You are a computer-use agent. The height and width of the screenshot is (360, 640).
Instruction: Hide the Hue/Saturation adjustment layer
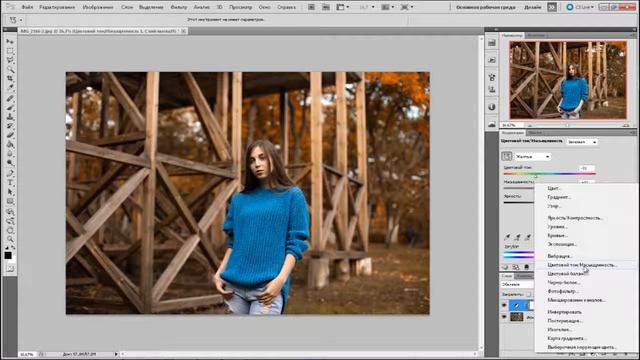504,305
